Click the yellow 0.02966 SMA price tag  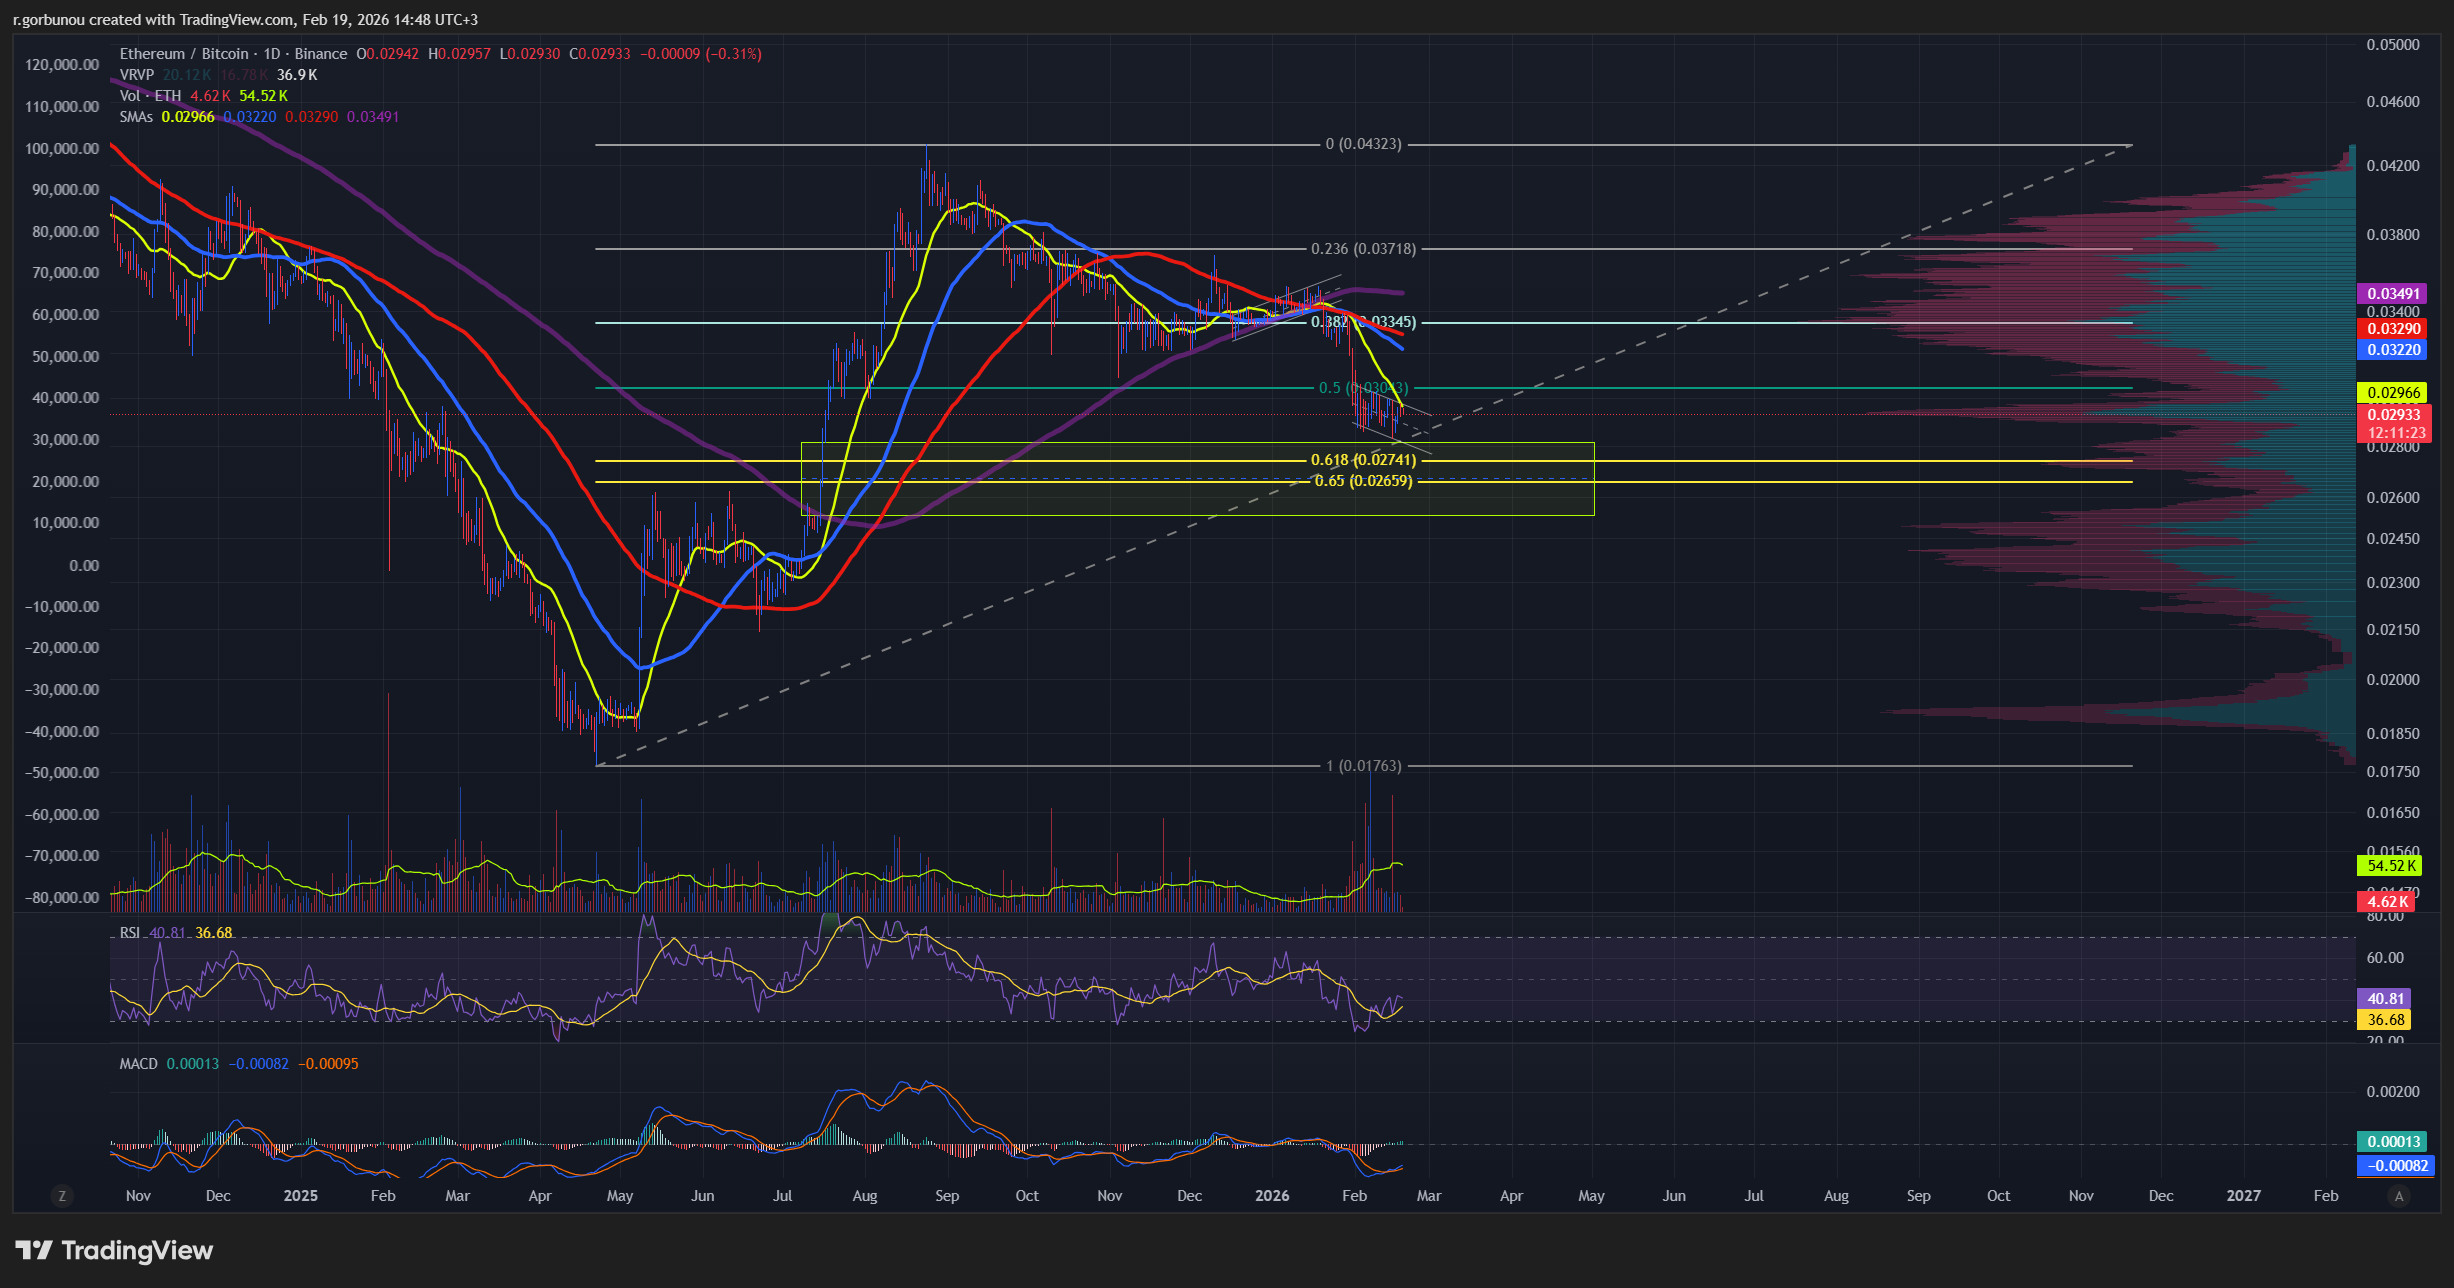[x=2393, y=393]
